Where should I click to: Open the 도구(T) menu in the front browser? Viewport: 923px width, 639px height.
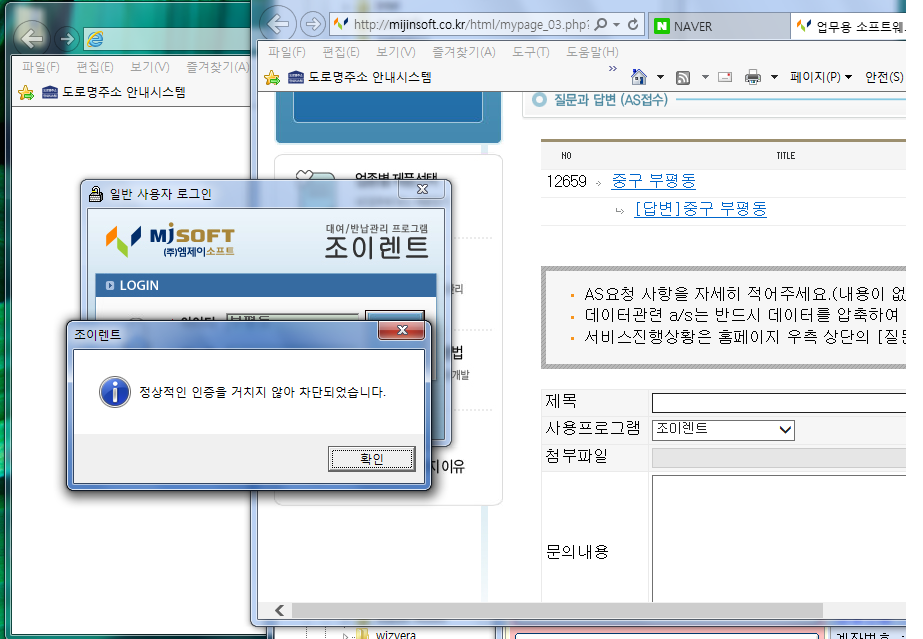point(530,52)
